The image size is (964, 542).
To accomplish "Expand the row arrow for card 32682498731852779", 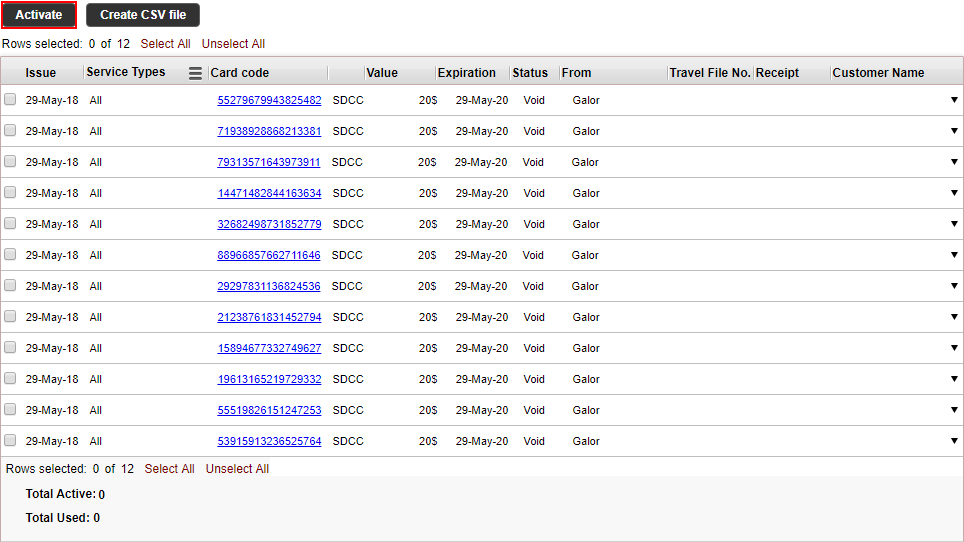I will 954,224.
